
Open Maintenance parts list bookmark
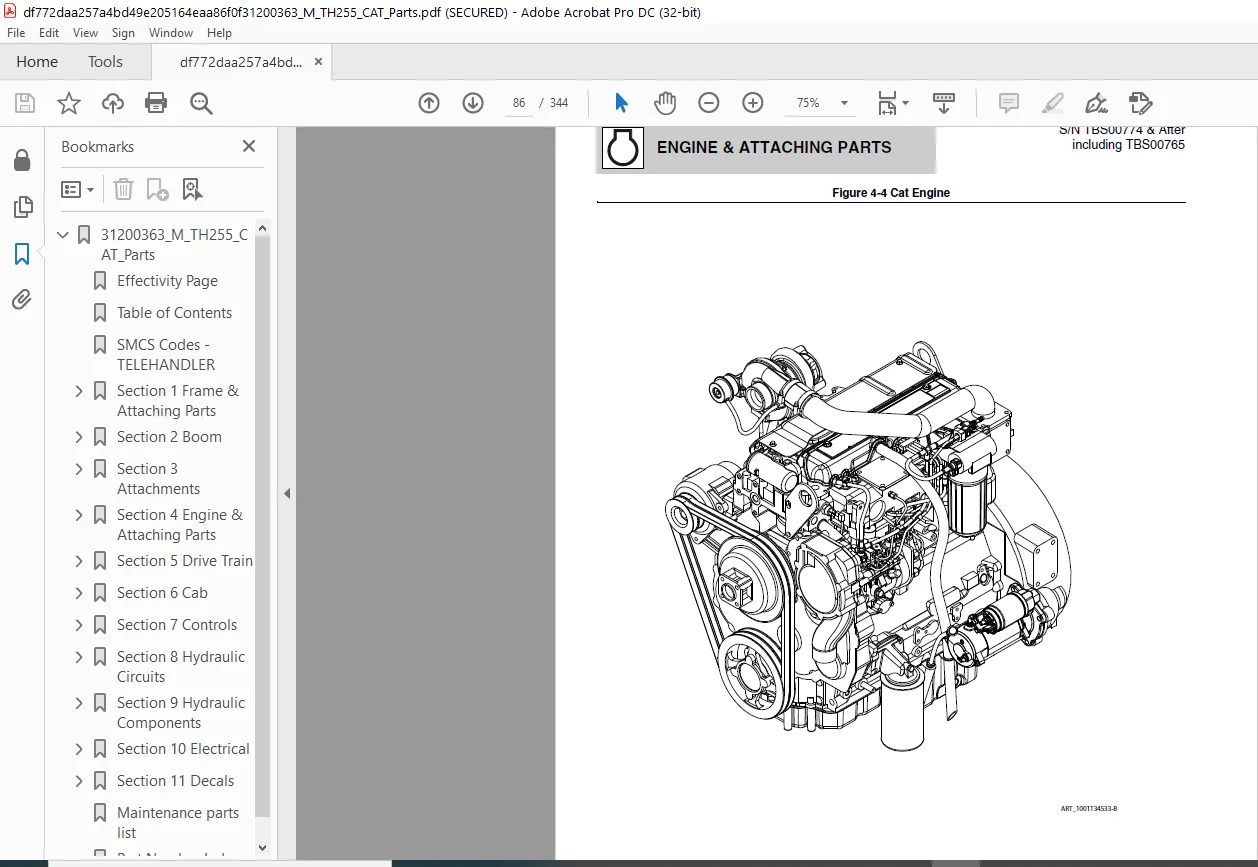[x=178, y=823]
